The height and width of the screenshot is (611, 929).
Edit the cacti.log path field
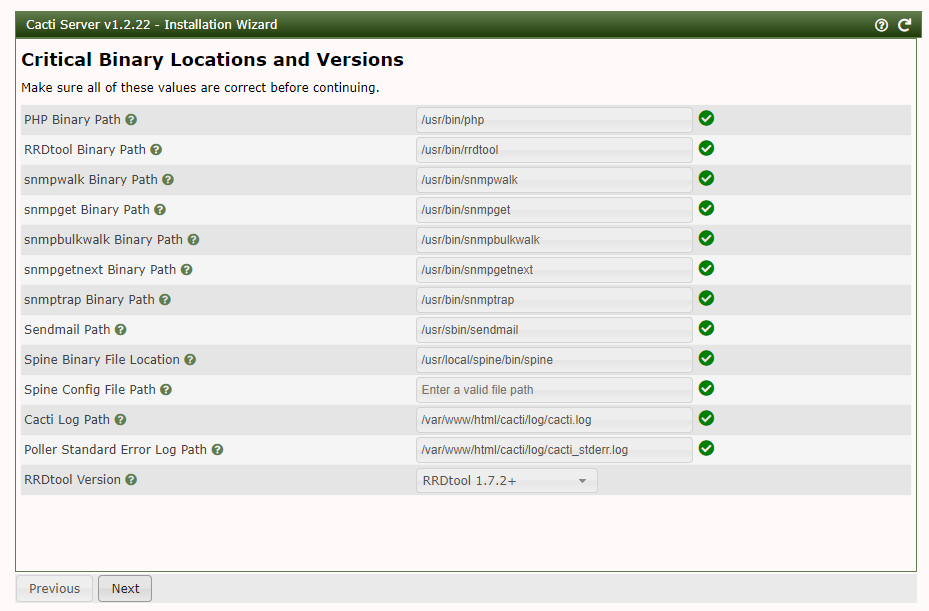554,420
